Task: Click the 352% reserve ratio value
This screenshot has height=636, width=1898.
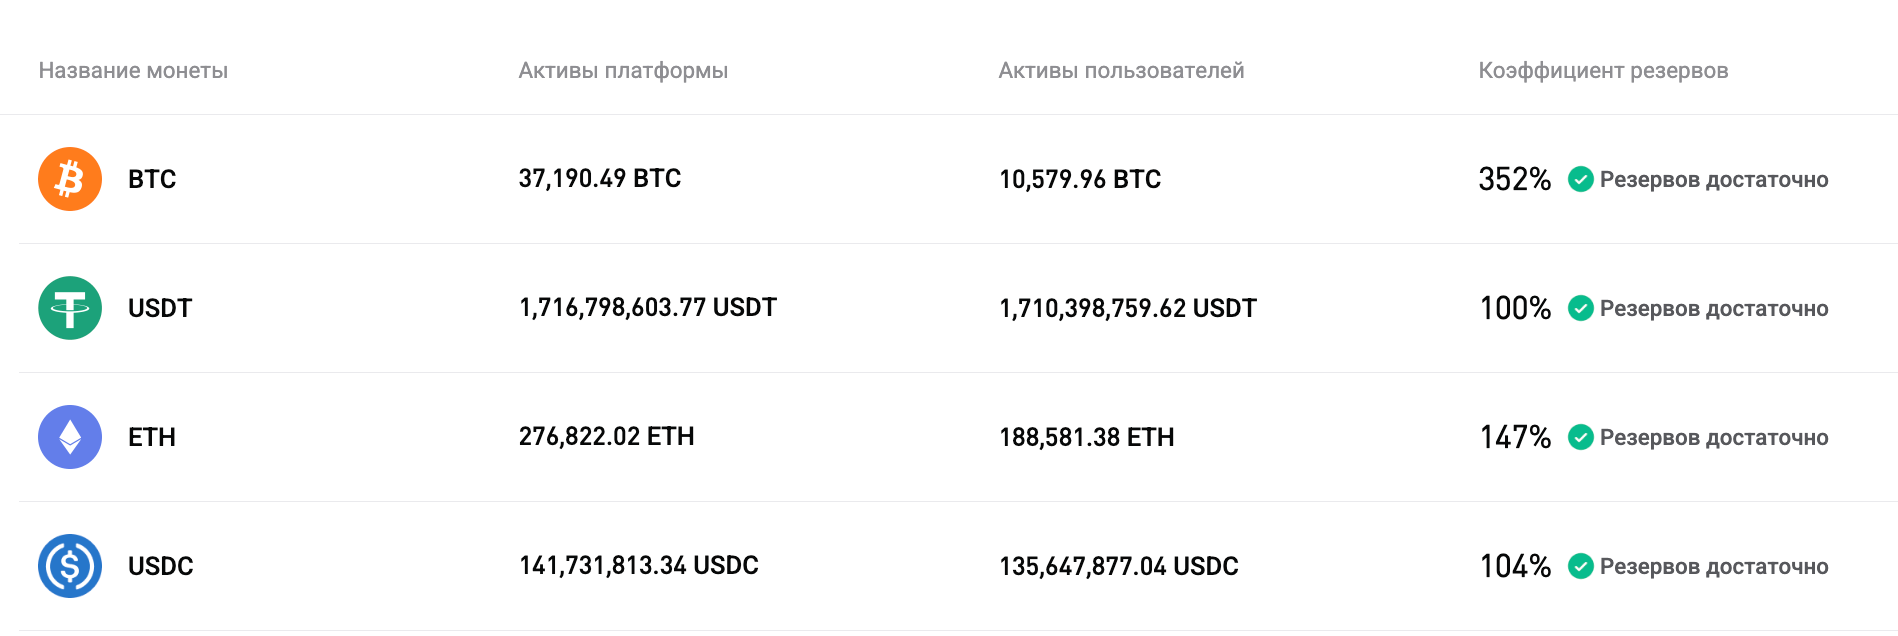Action: [1513, 179]
